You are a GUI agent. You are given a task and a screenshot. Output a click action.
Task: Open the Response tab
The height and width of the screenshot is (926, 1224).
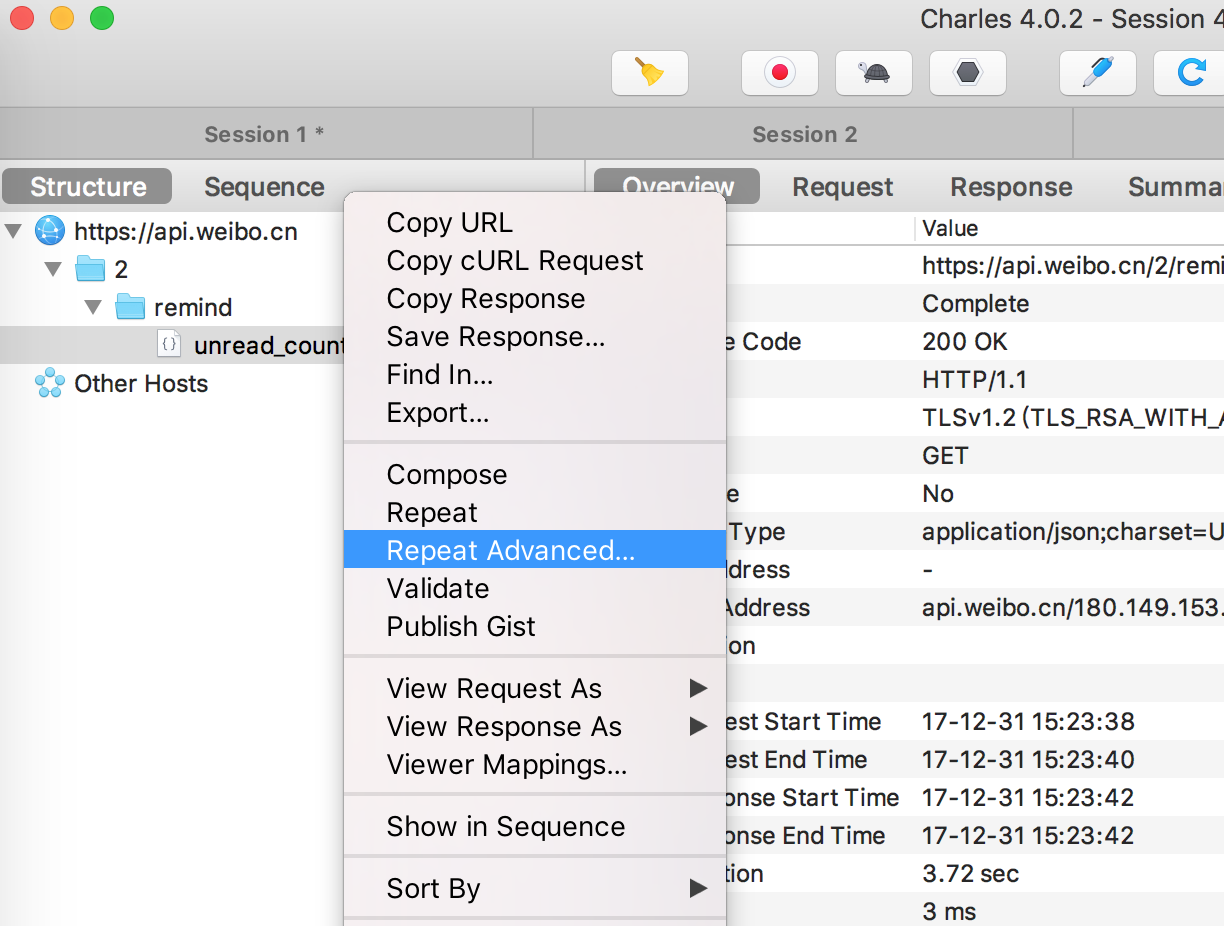coord(1011,187)
